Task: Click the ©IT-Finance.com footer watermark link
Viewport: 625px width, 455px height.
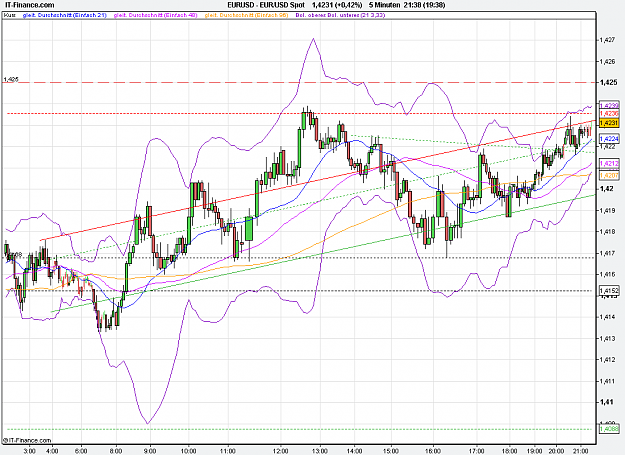Action: pyautogui.click(x=28, y=440)
